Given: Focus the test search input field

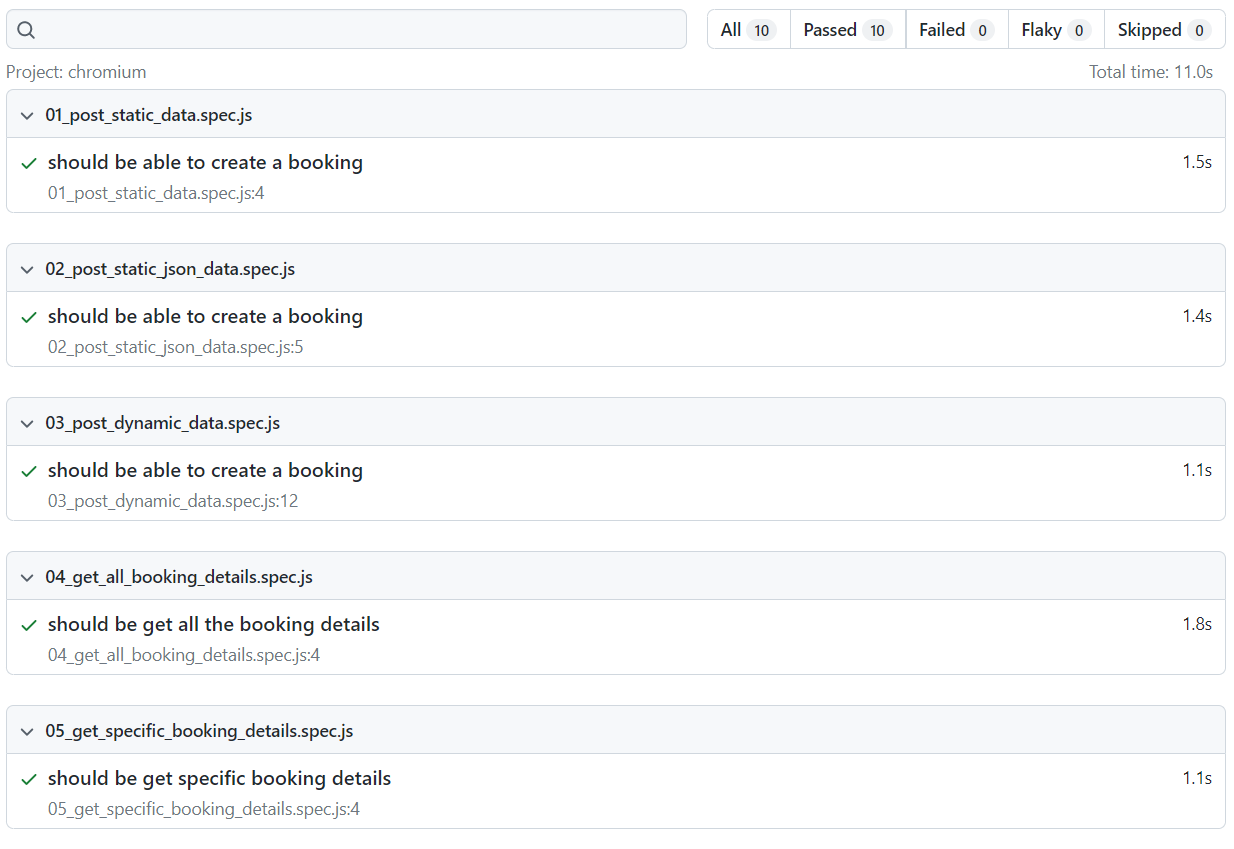Looking at the screenshot, I should [x=360, y=30].
